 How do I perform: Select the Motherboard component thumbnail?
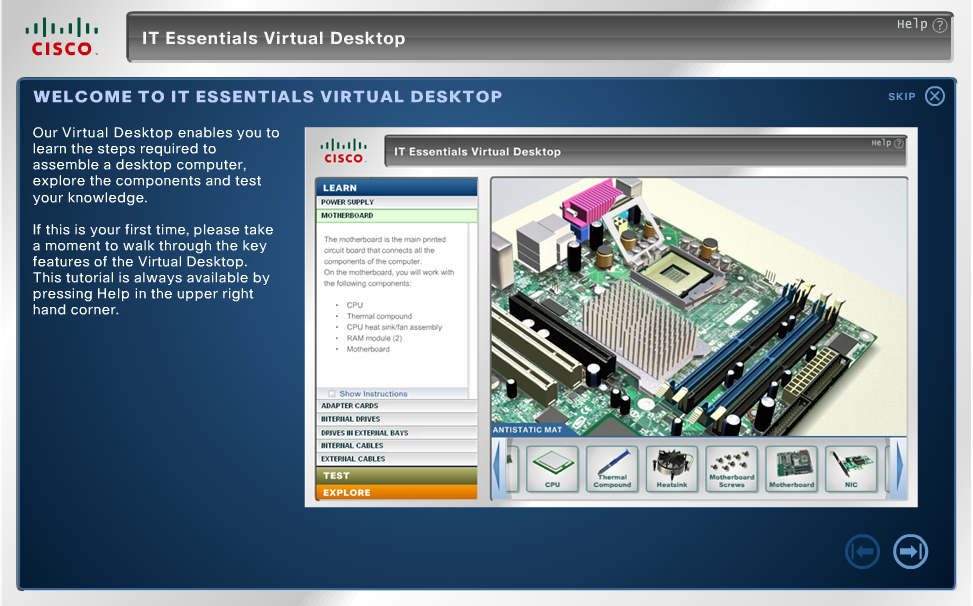point(791,469)
